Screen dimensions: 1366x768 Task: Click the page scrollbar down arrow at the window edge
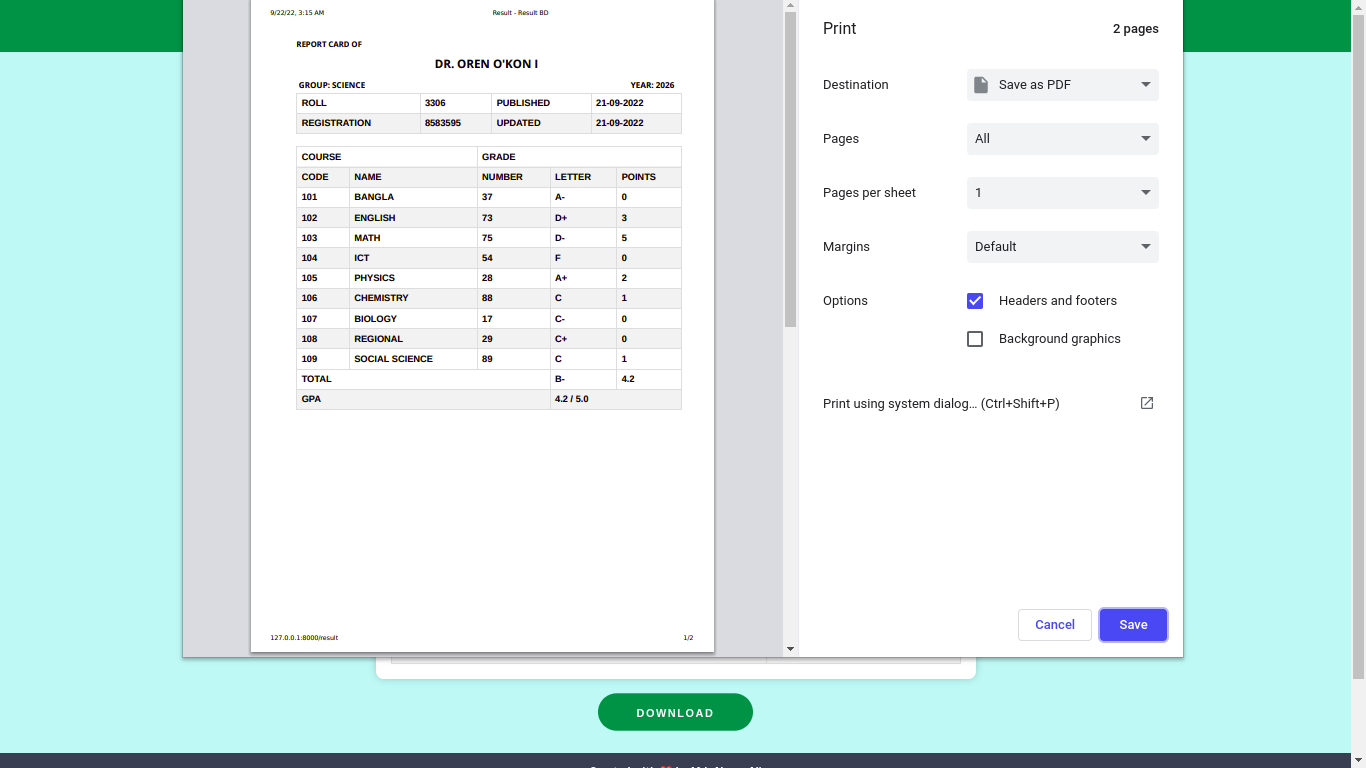pos(1358,760)
